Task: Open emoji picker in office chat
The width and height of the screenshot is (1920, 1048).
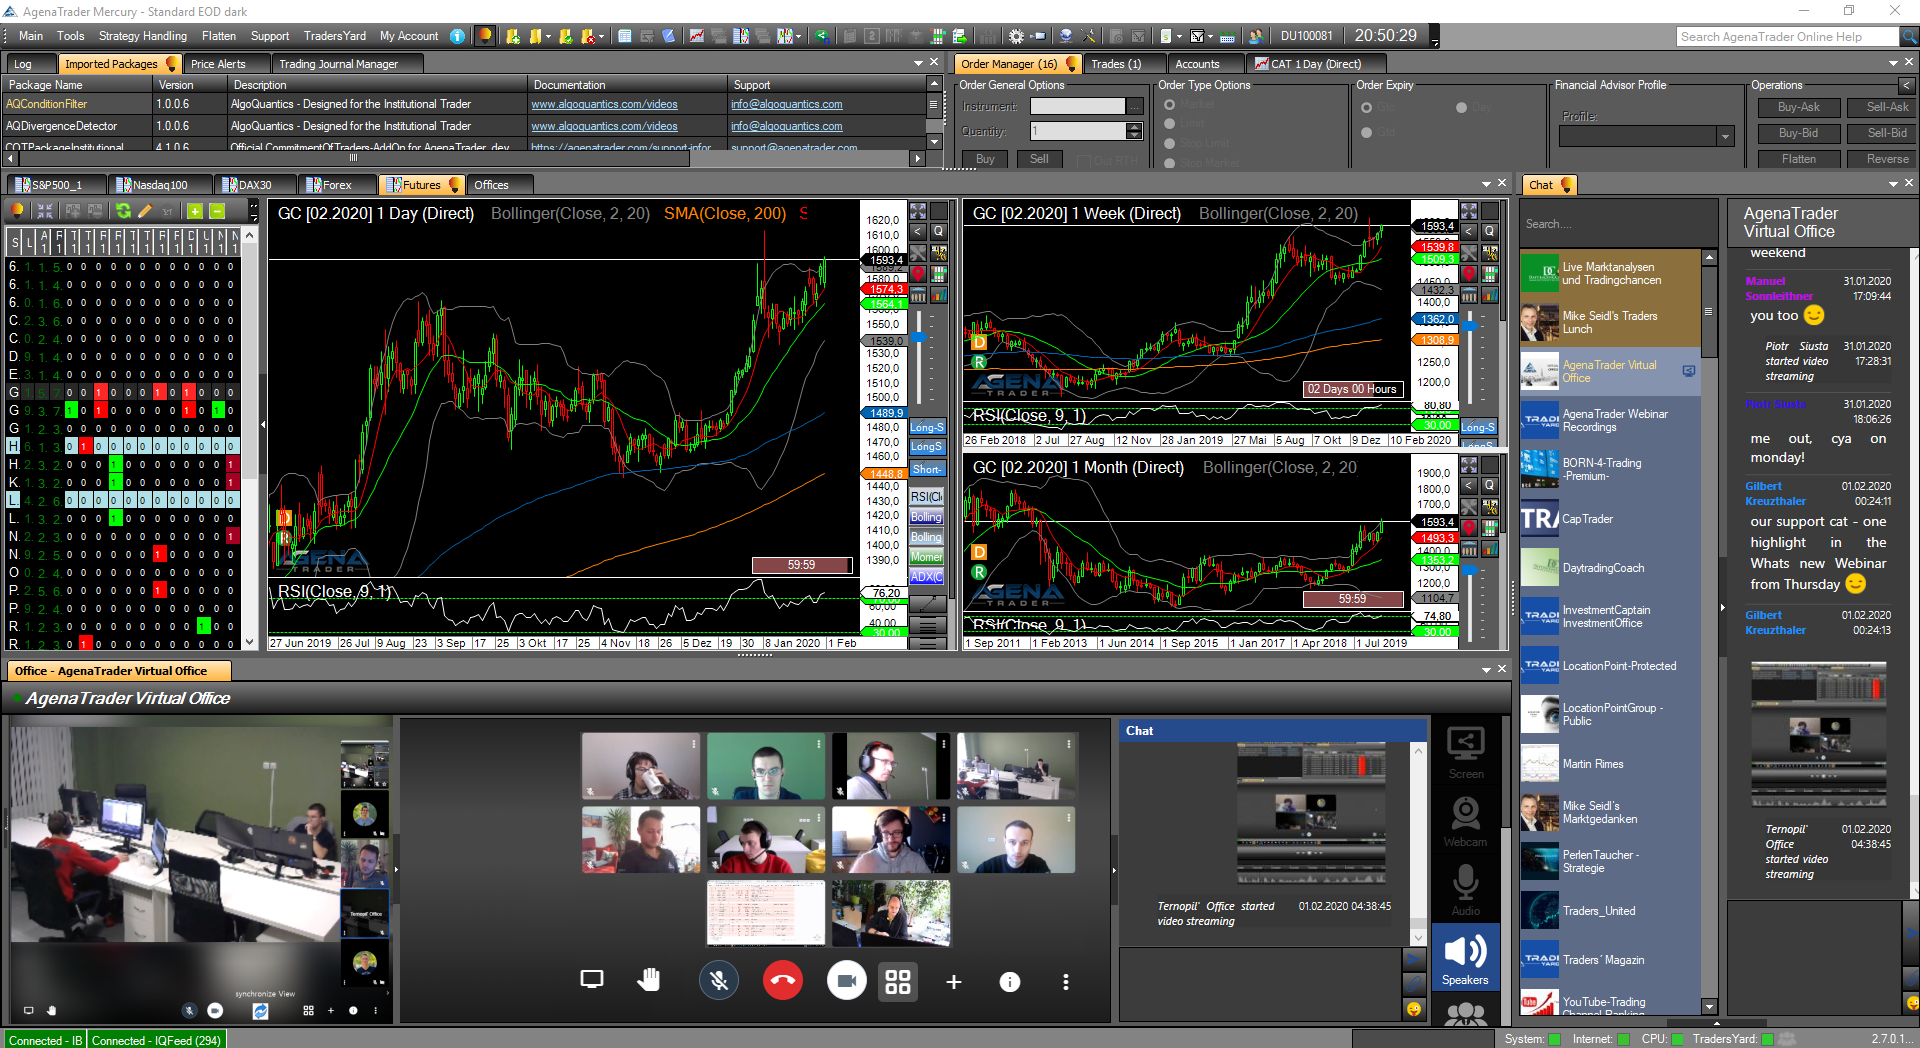Action: pos(1414,1009)
